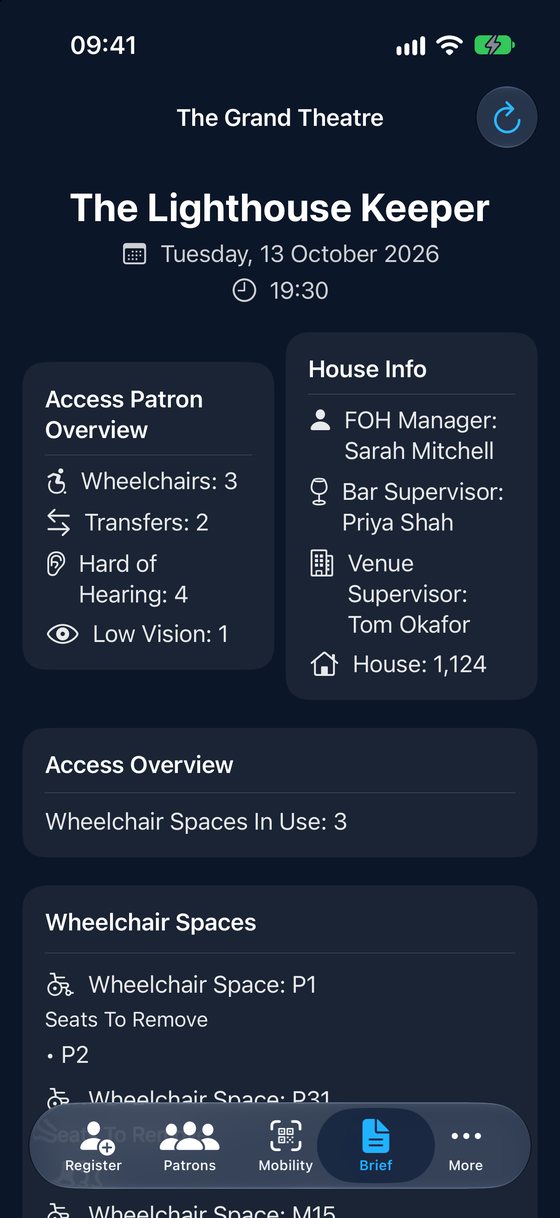Tap the ear icon for Hard of Hearing
Viewport: 560px width, 1218px height.
pyautogui.click(x=56, y=564)
